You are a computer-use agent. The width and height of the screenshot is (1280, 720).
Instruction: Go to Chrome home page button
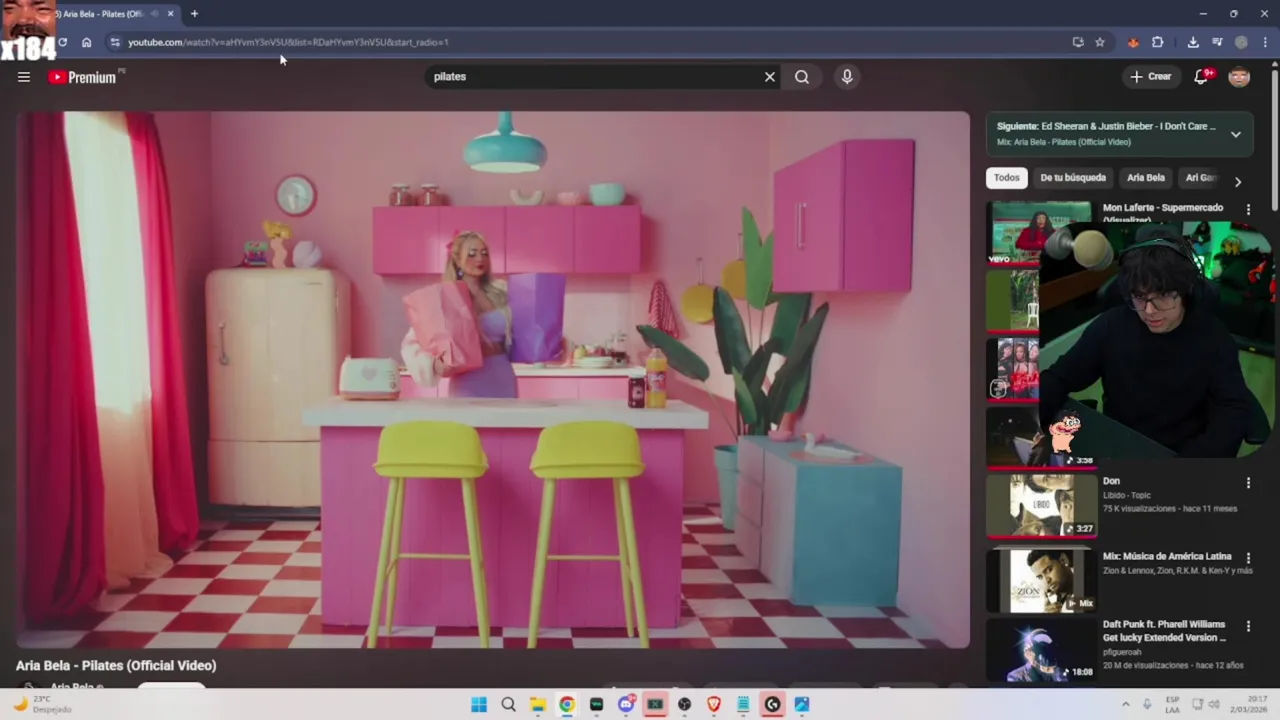(87, 42)
